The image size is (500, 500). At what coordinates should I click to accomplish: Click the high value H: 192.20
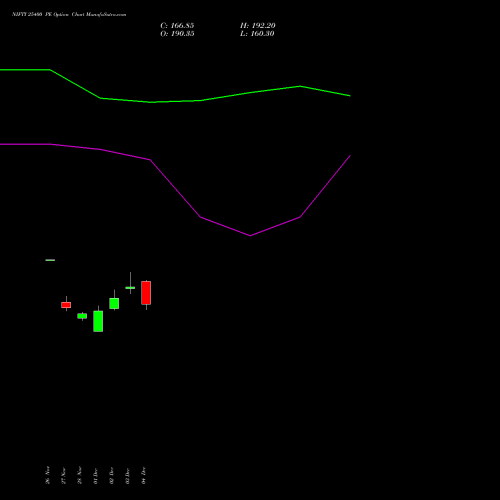258,26
